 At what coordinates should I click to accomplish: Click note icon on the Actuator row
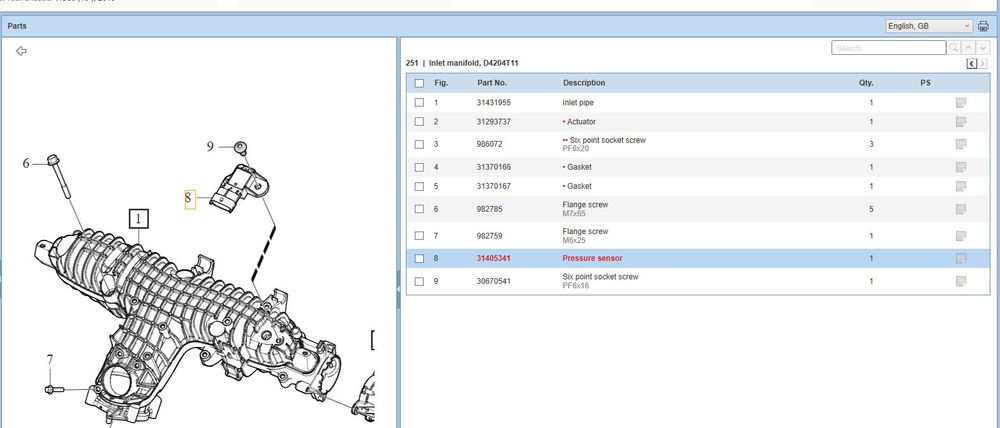[960, 122]
